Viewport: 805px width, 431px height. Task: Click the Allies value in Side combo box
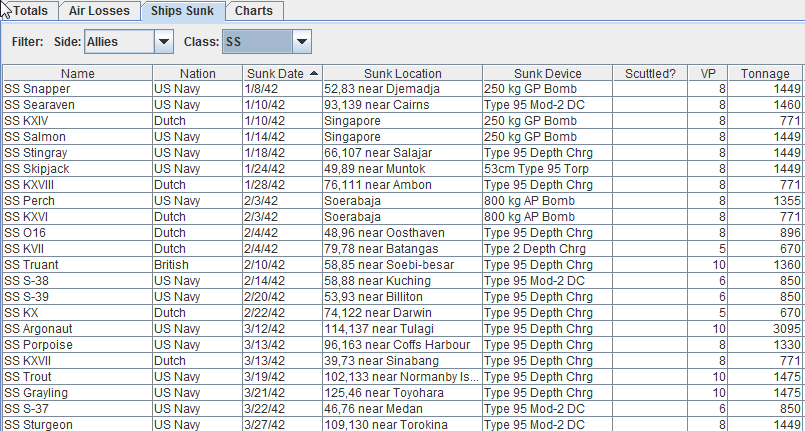click(x=119, y=42)
